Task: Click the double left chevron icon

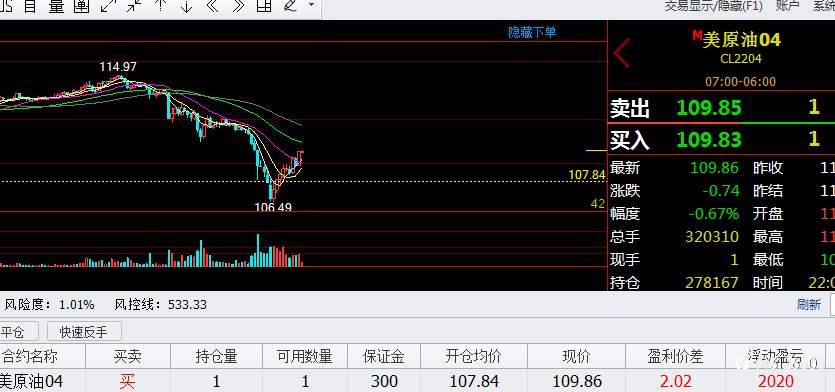Action: (x=212, y=5)
